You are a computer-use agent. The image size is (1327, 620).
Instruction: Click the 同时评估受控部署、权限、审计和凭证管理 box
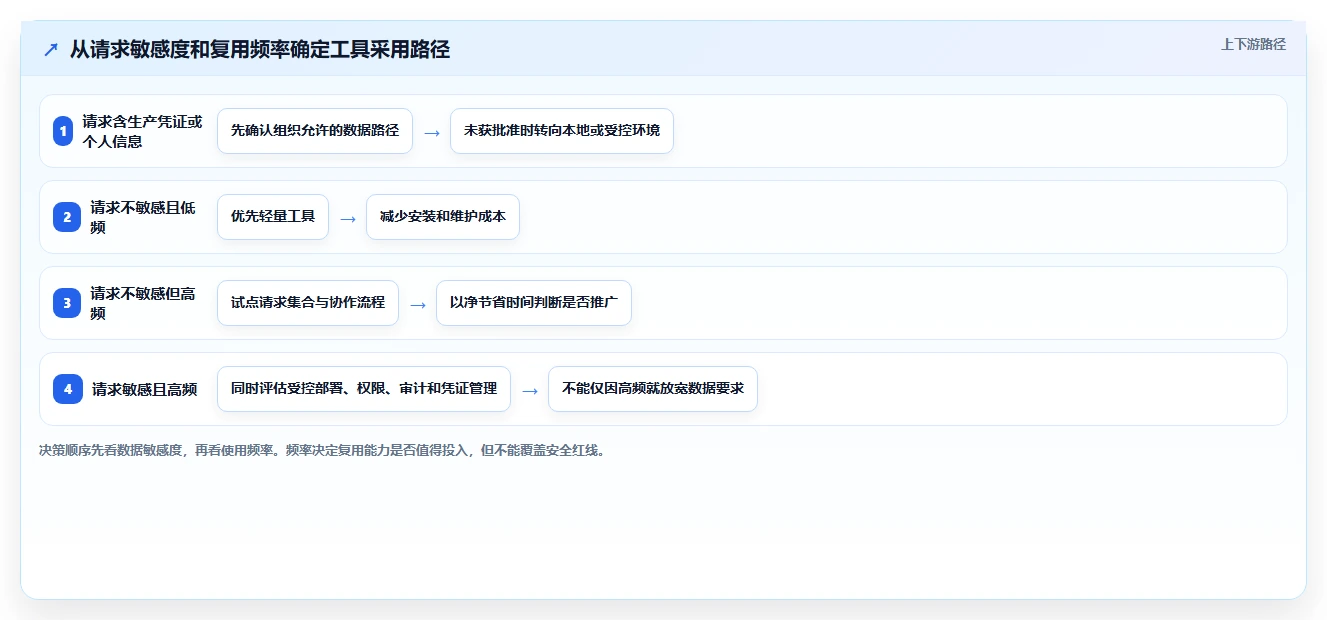[x=364, y=389]
